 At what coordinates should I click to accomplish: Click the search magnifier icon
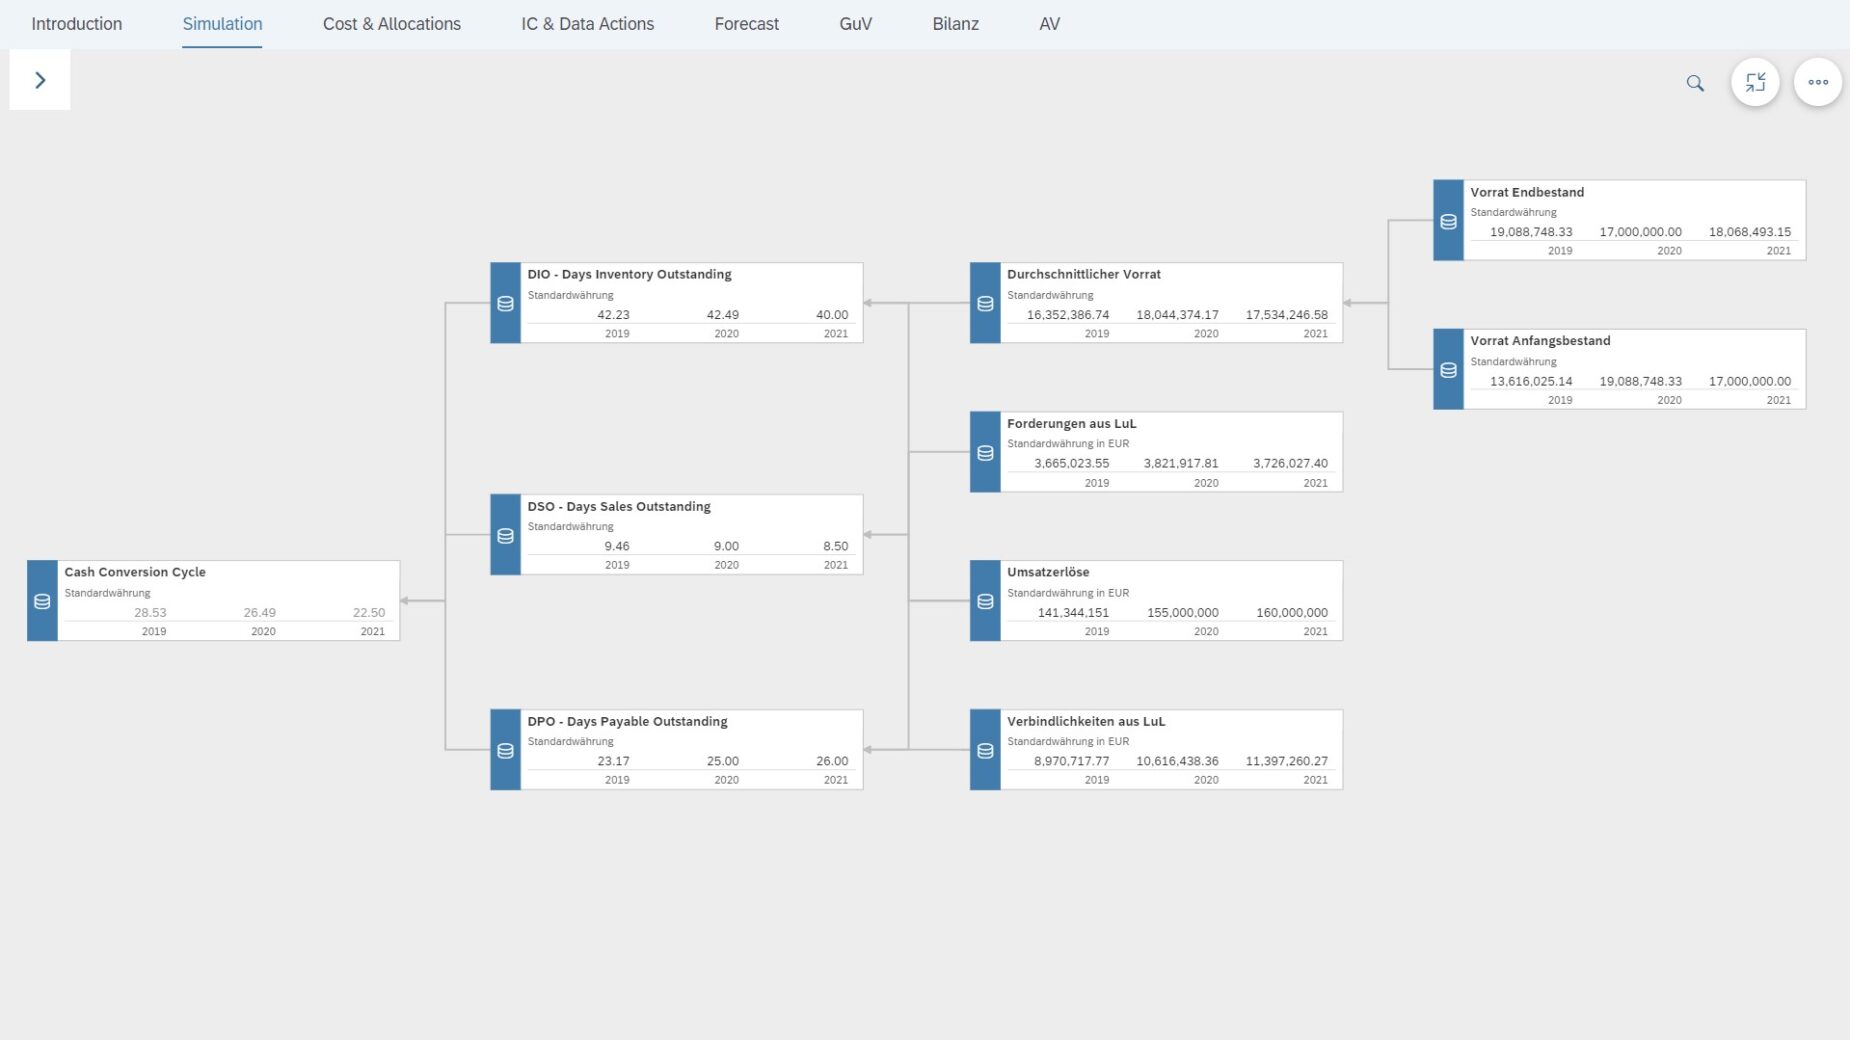(x=1695, y=83)
